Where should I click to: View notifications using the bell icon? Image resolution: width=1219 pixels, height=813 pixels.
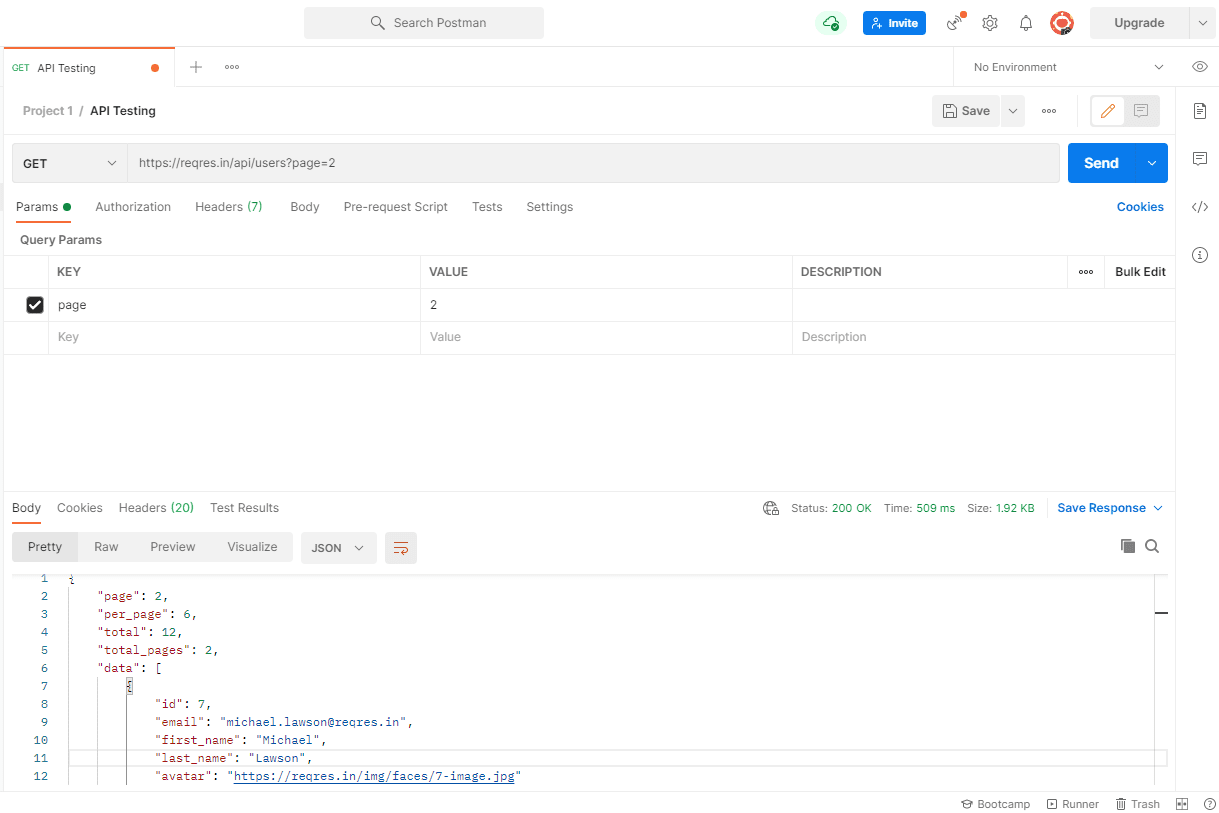tap(1025, 22)
